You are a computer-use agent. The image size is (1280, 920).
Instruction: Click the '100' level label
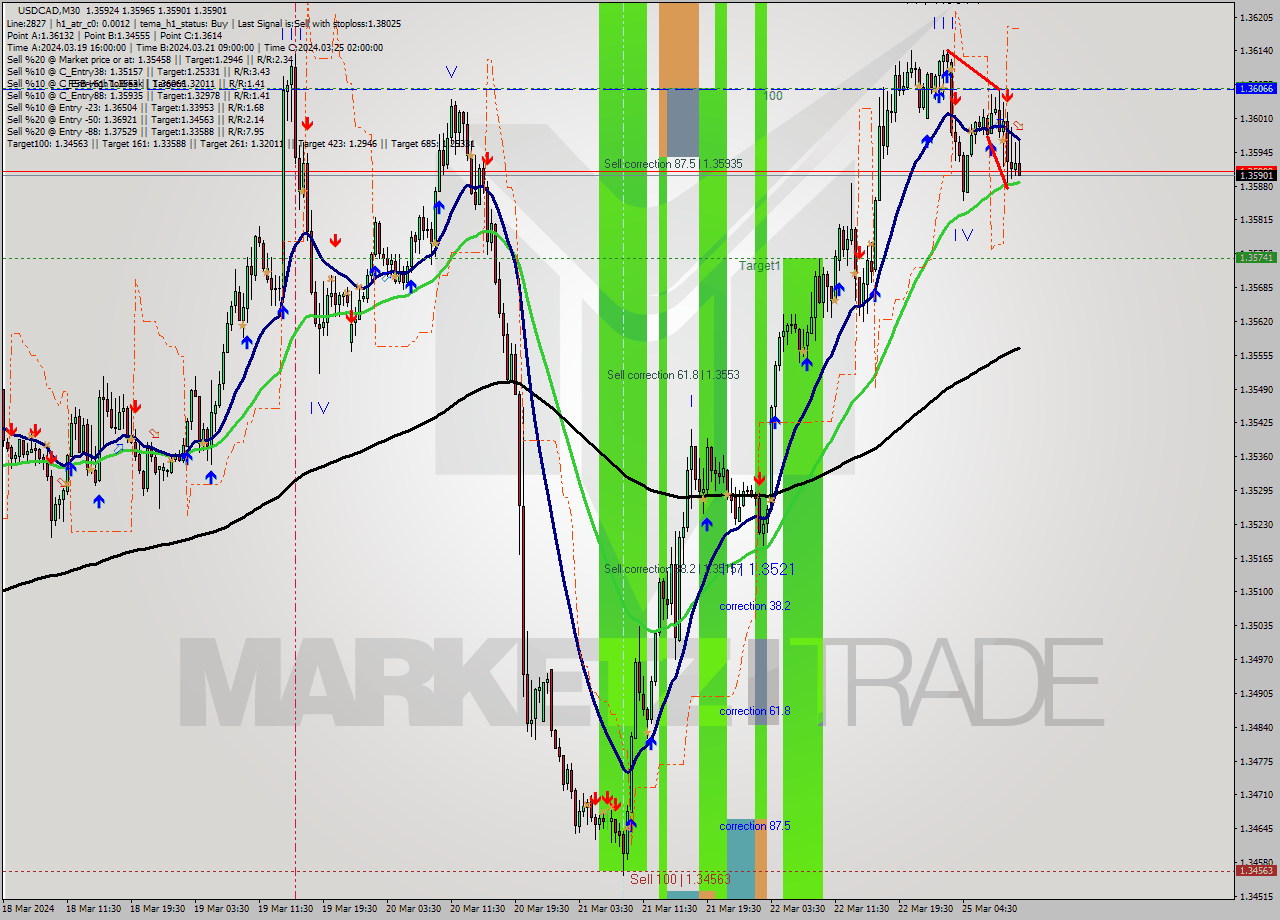773,96
